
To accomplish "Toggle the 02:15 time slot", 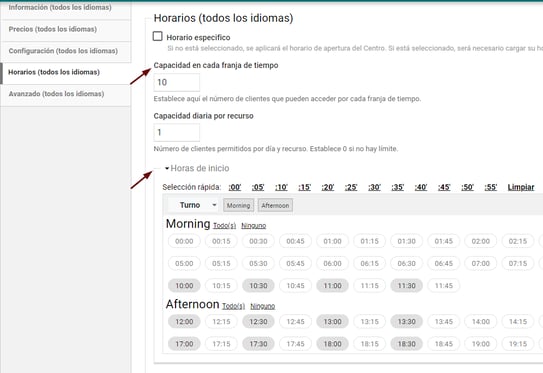I will pos(518,241).
